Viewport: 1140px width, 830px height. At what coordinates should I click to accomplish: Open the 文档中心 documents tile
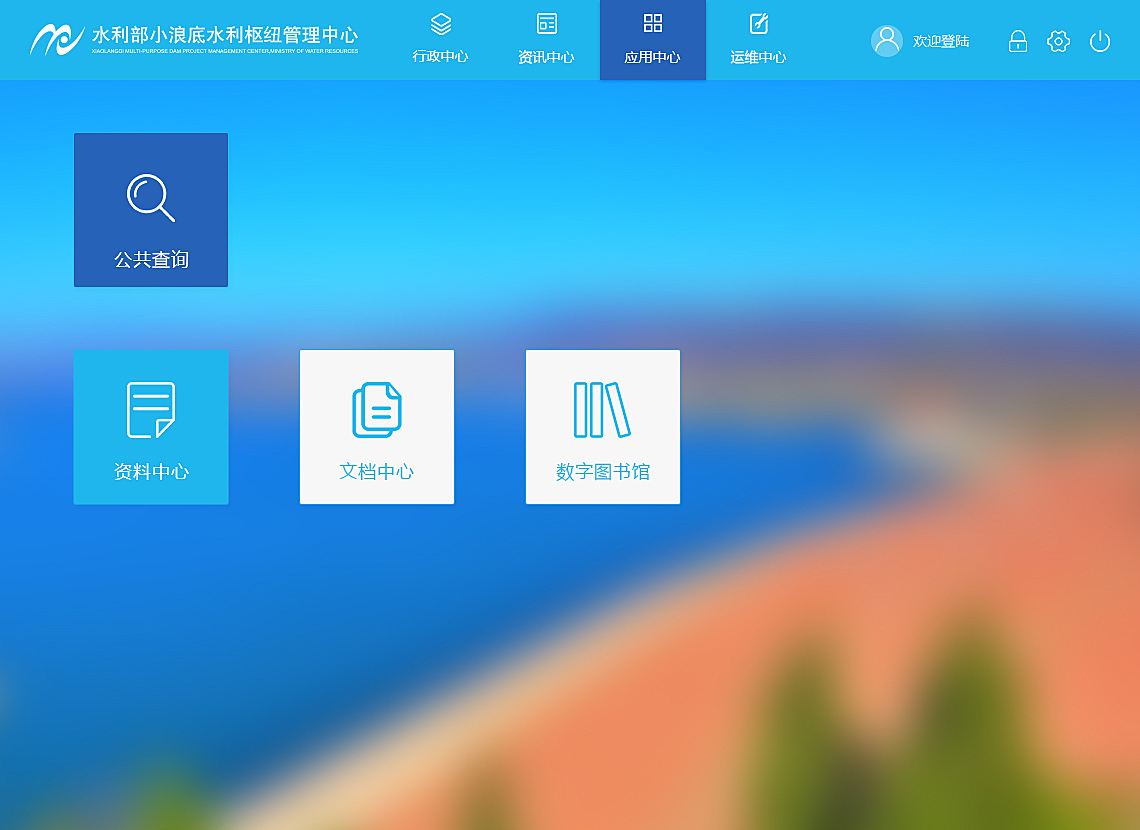pyautogui.click(x=377, y=427)
